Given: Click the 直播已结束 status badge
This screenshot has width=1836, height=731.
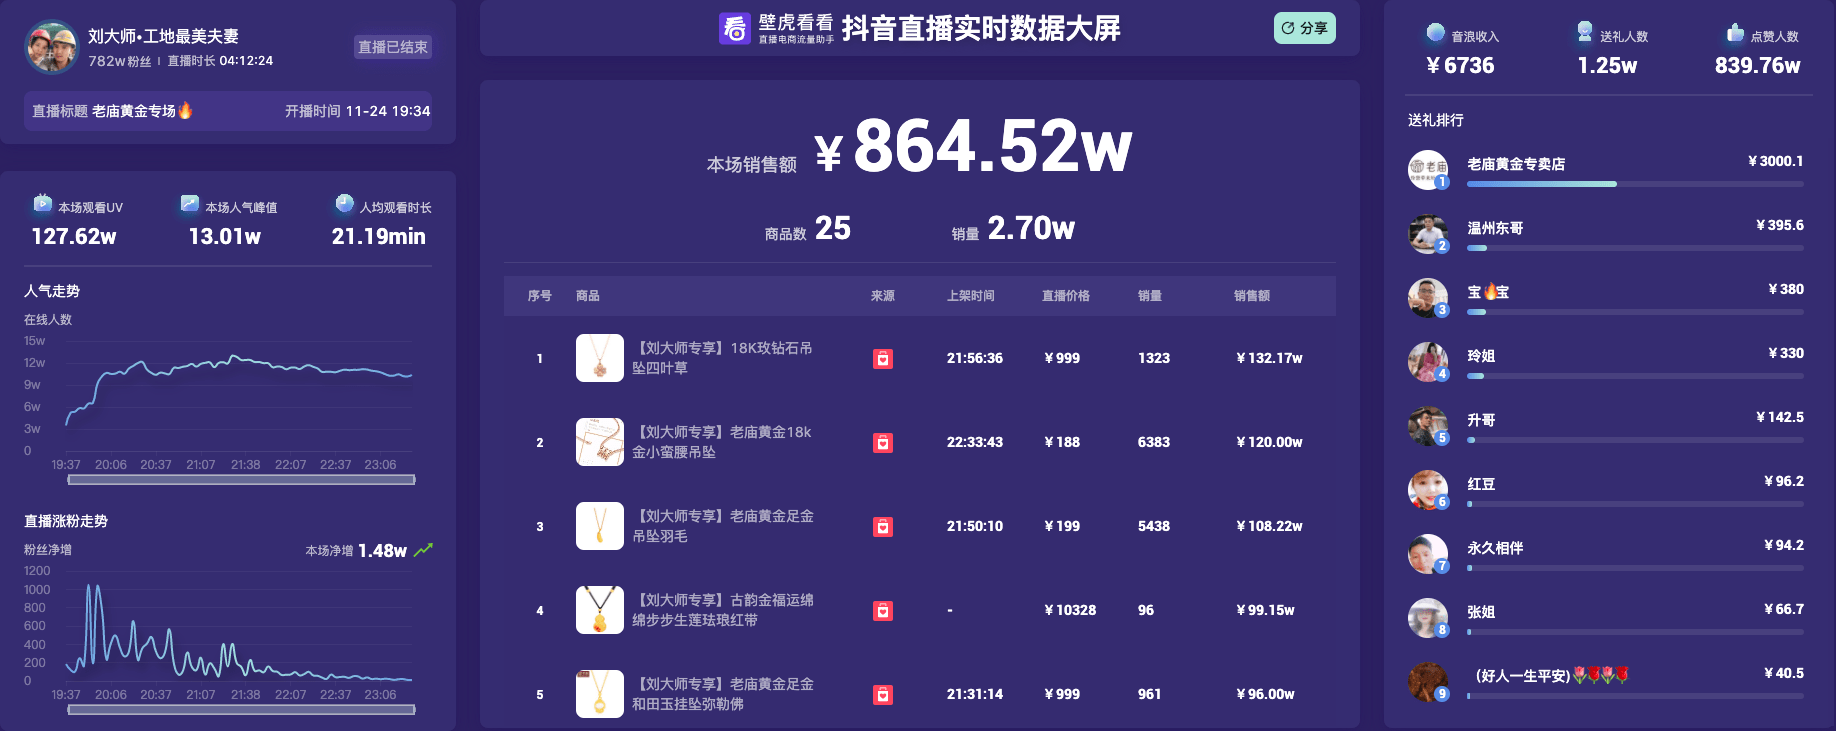Looking at the screenshot, I should coord(393,47).
